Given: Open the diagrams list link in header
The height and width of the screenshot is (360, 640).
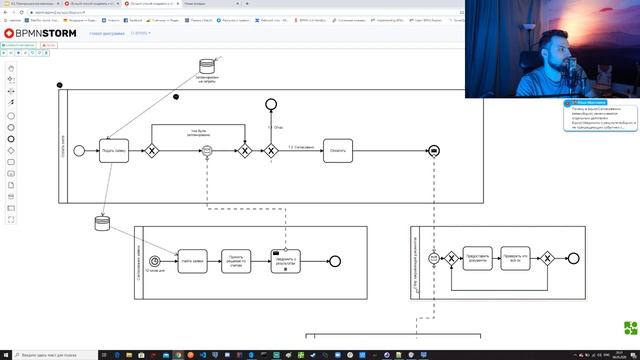Looking at the screenshot, I should pyautogui.click(x=107, y=33).
